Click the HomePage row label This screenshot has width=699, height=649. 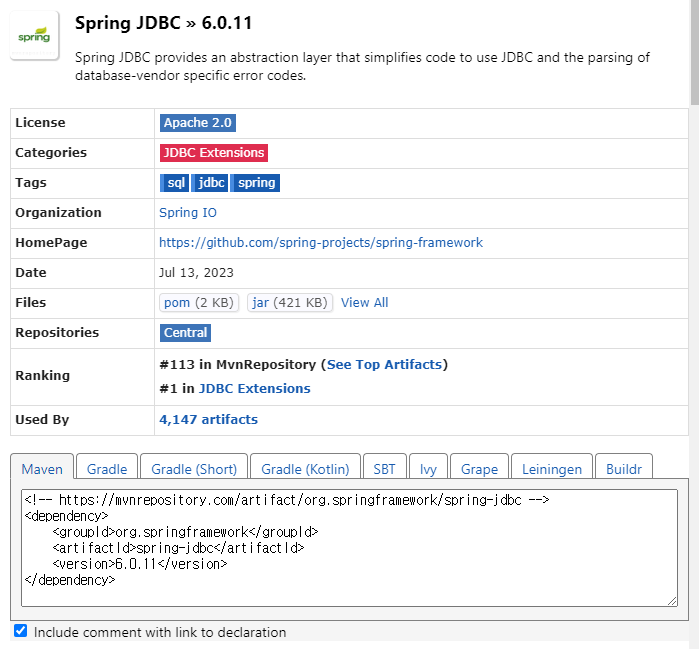click(x=51, y=243)
